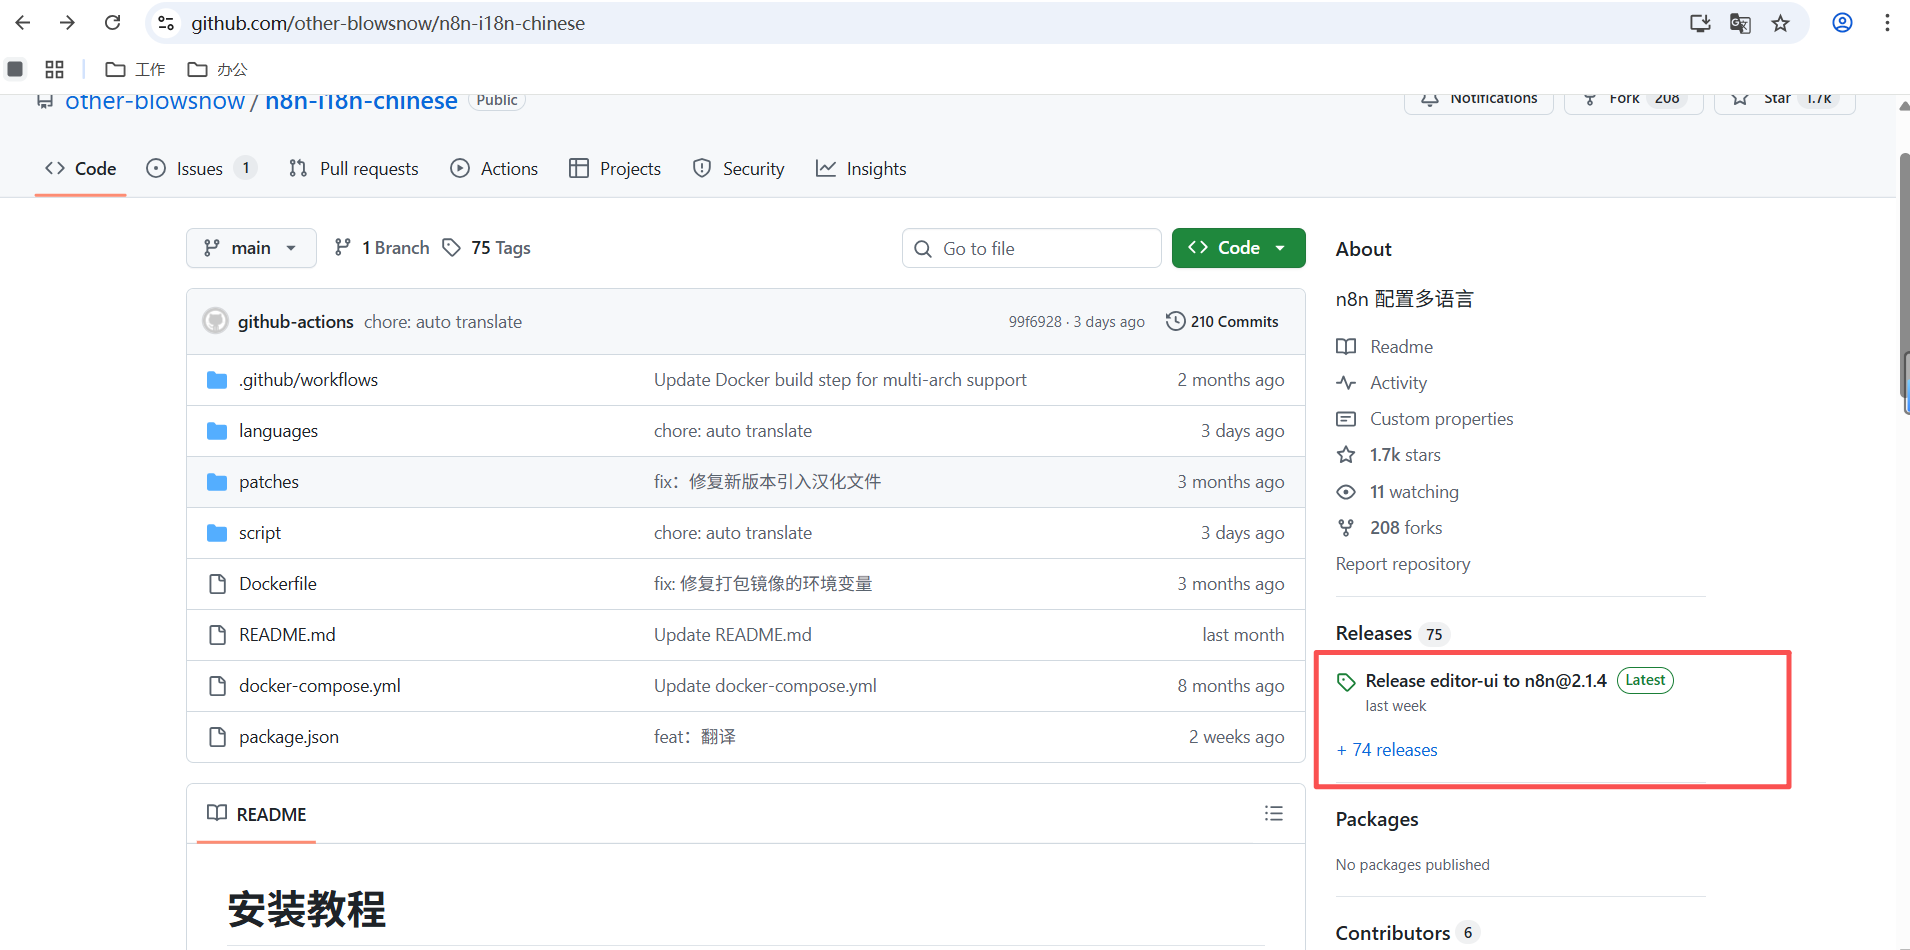The height and width of the screenshot is (950, 1910).
Task: Open Release editor-ui to n8n@2.1.4
Action: pos(1486,681)
